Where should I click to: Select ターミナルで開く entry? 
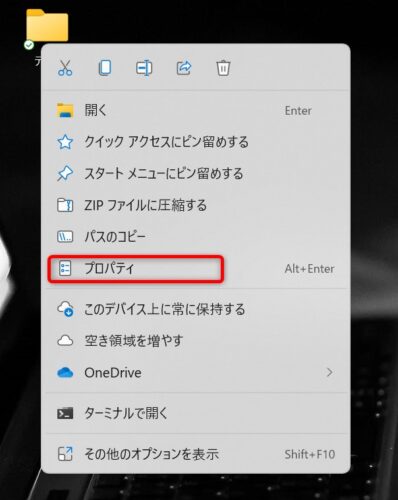coord(197,413)
